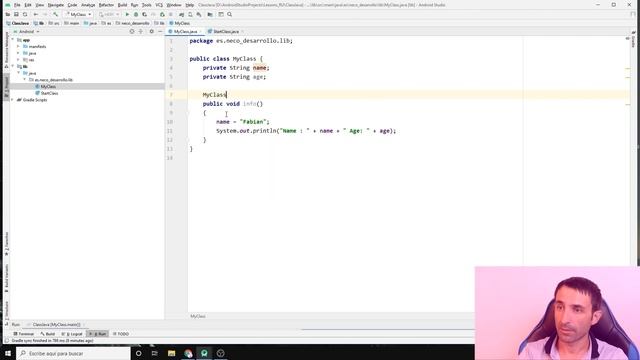Click the Run with Coverage icon
Screen dimensions: 640x360
click(144, 14)
